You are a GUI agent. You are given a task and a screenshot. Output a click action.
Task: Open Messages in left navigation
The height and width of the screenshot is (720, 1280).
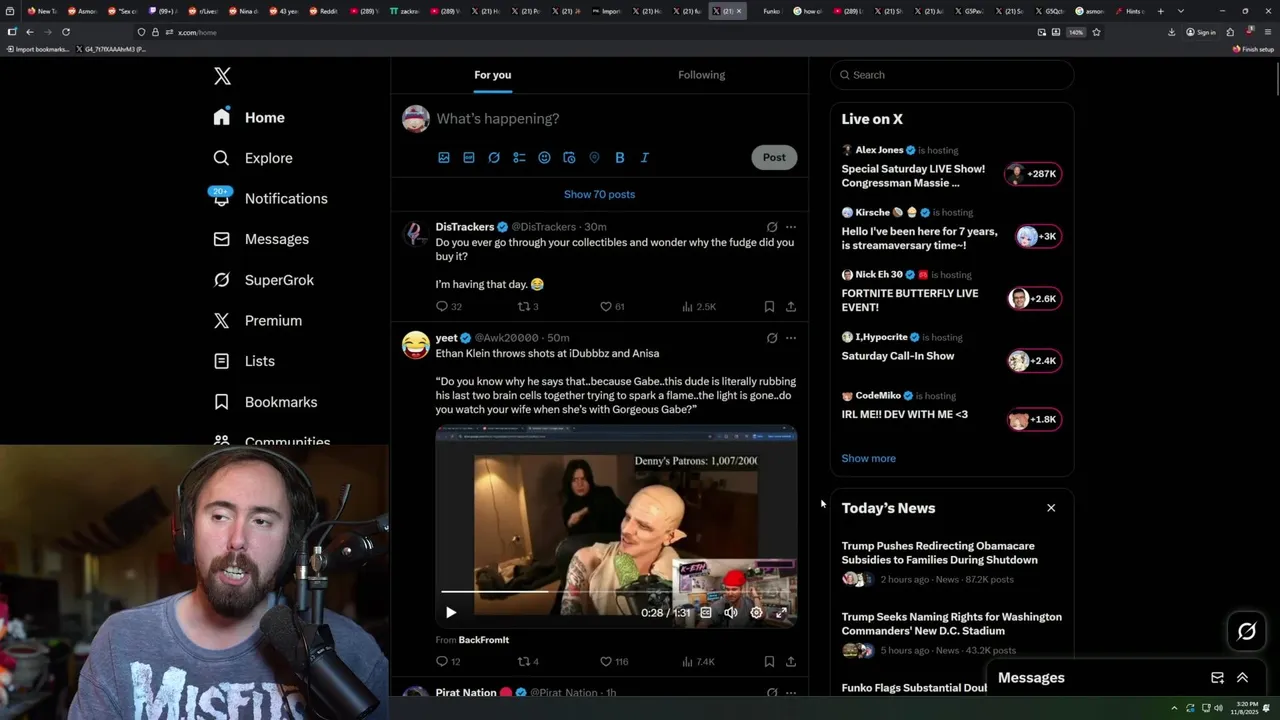point(262,239)
